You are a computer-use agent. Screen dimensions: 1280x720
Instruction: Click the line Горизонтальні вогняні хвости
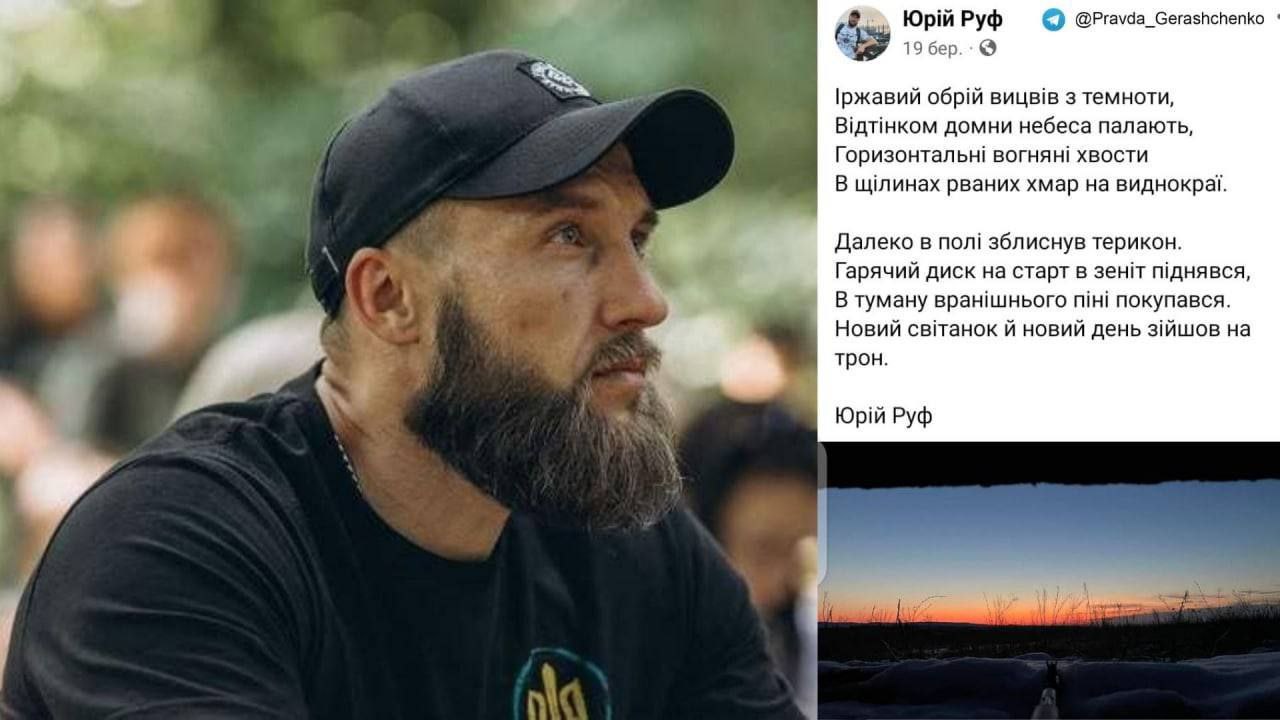(991, 156)
